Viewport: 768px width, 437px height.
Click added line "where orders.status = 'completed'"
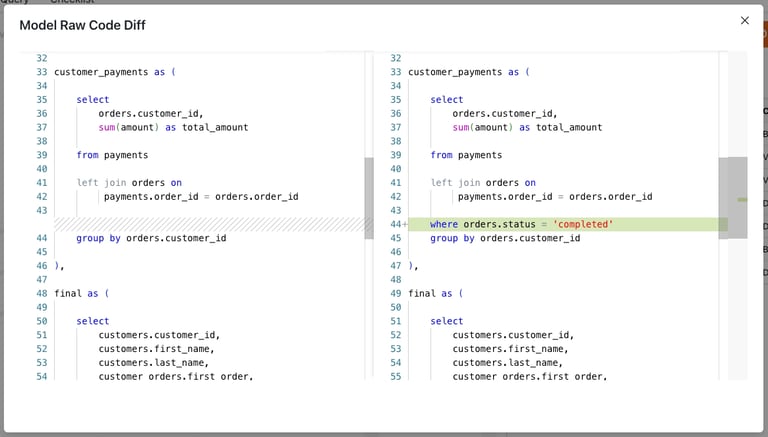pyautogui.click(x=568, y=224)
